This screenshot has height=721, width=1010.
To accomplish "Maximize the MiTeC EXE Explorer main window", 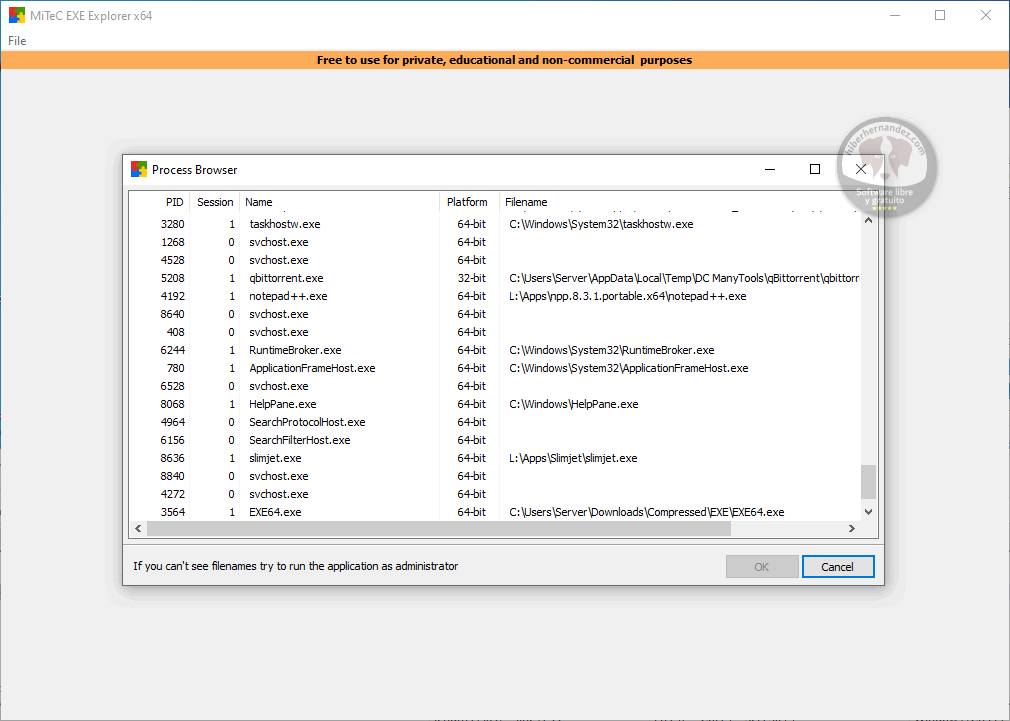I will tap(940, 15).
